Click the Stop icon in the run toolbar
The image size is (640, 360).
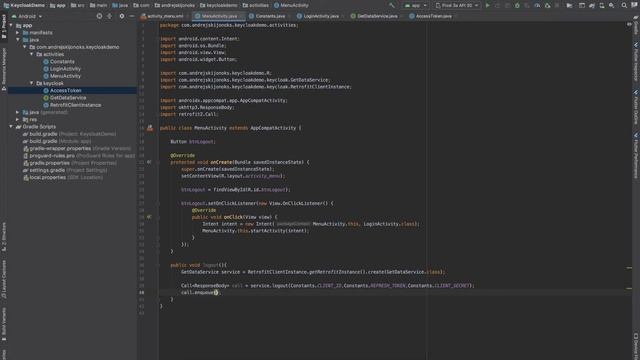(557, 5)
